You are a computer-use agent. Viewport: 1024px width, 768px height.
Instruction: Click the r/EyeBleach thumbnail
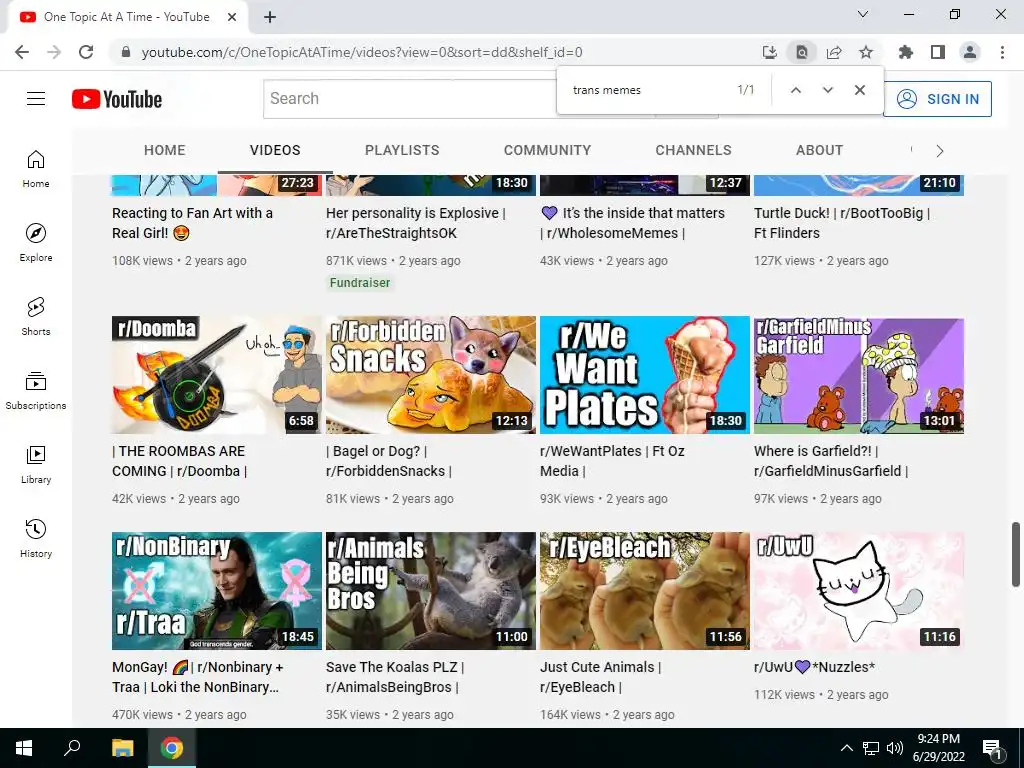[645, 591]
